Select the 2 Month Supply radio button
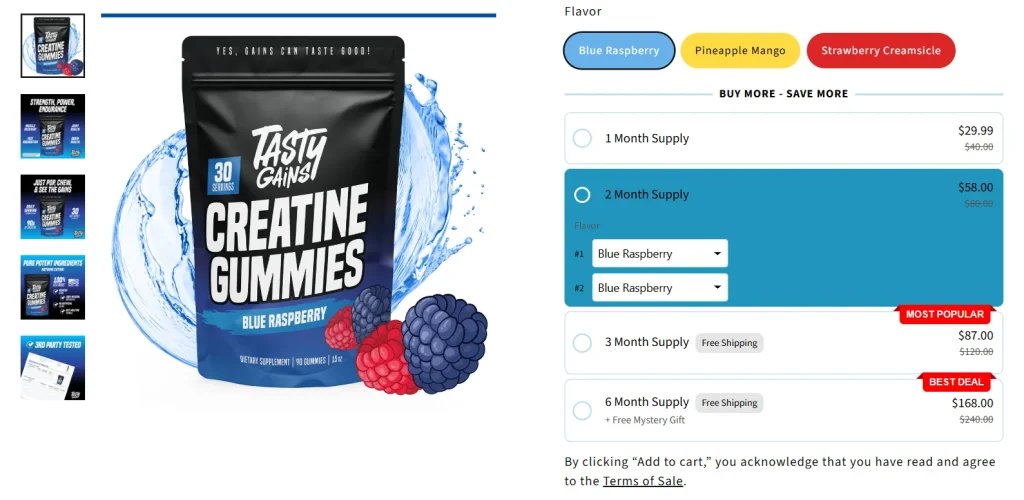 click(x=582, y=195)
